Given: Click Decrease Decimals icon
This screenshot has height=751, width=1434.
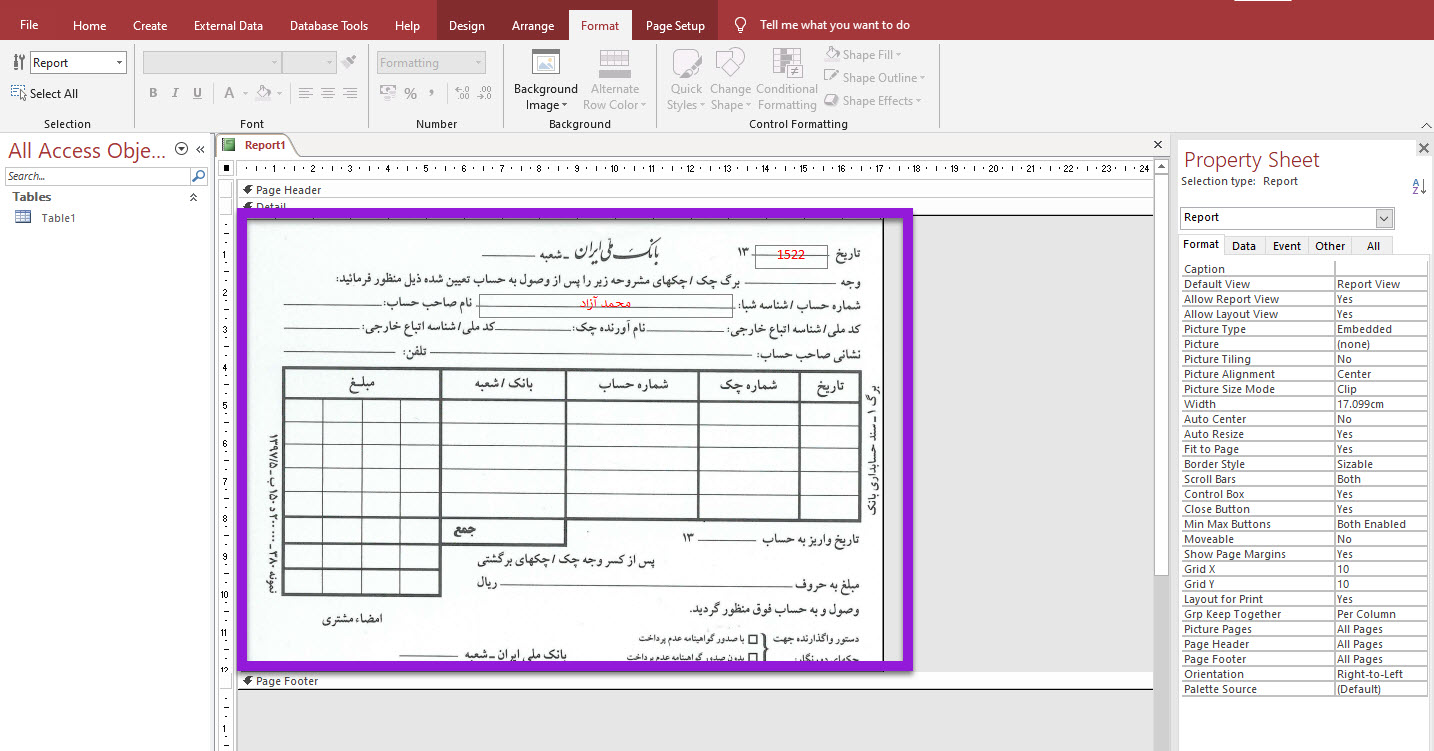Looking at the screenshot, I should point(485,93).
